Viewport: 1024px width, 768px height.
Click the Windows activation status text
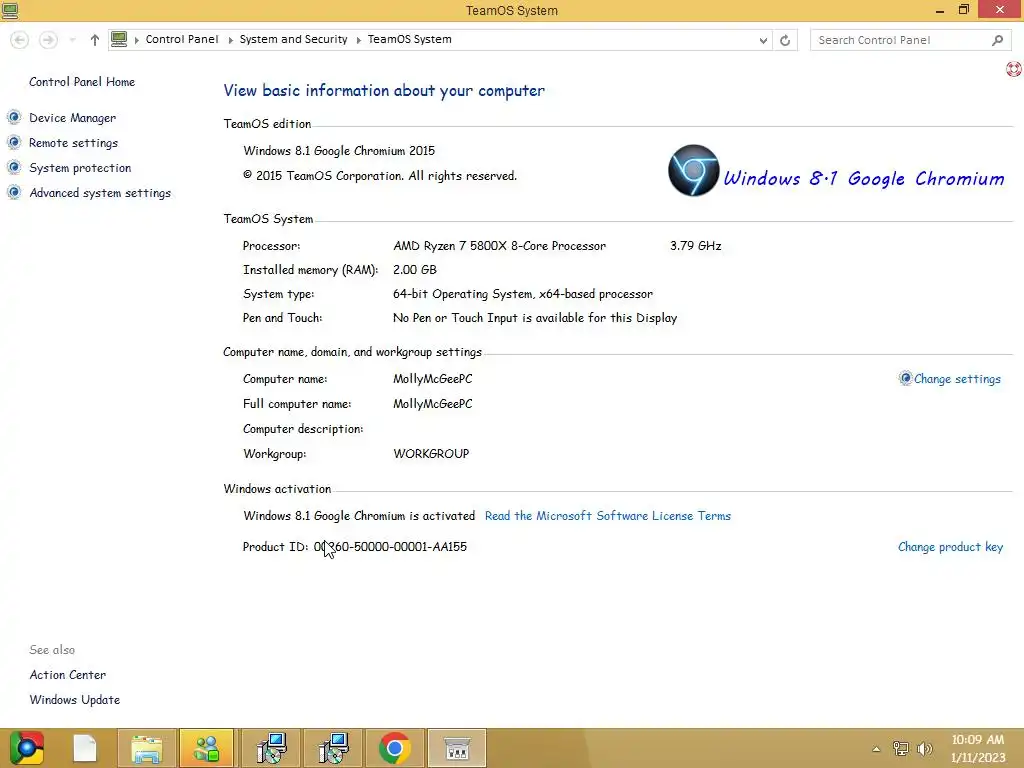click(359, 516)
